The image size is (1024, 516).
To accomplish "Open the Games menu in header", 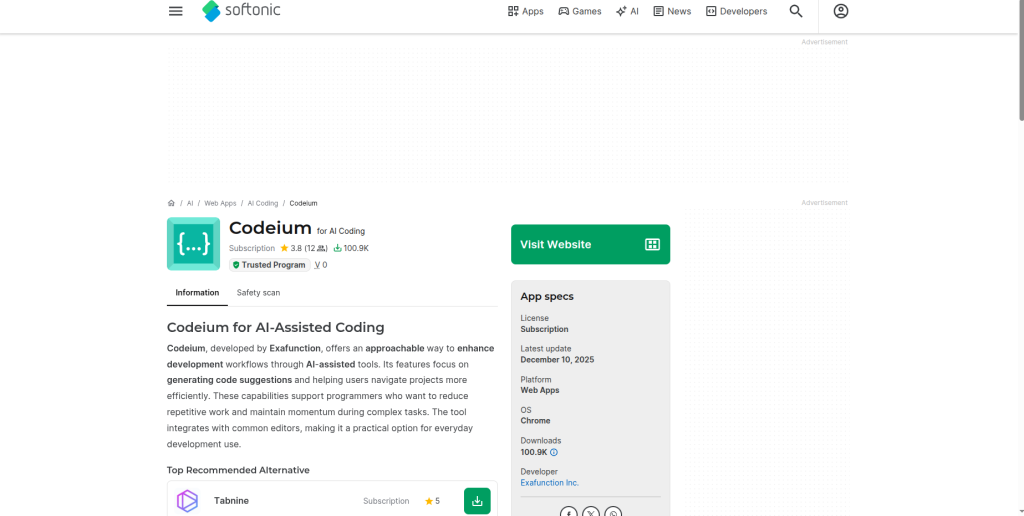I will [580, 11].
